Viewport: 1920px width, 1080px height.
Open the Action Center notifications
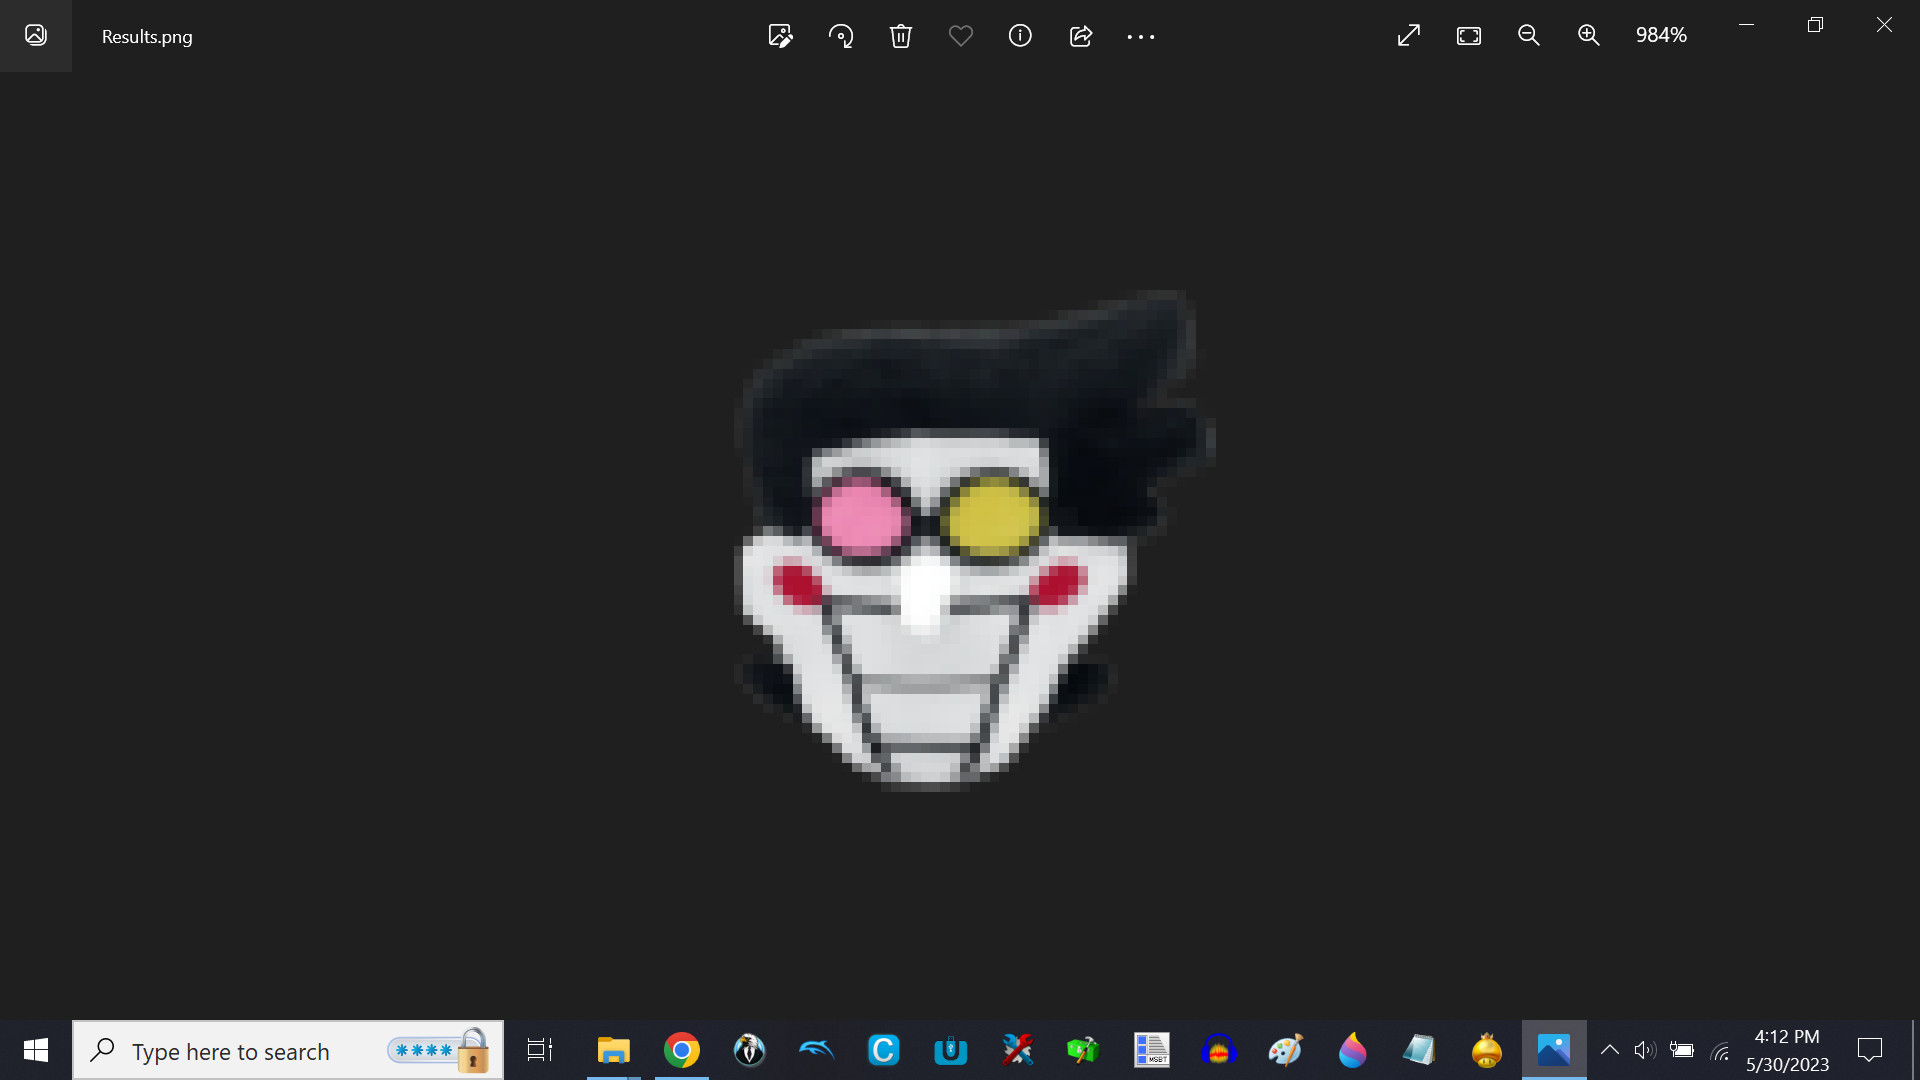click(1869, 1050)
